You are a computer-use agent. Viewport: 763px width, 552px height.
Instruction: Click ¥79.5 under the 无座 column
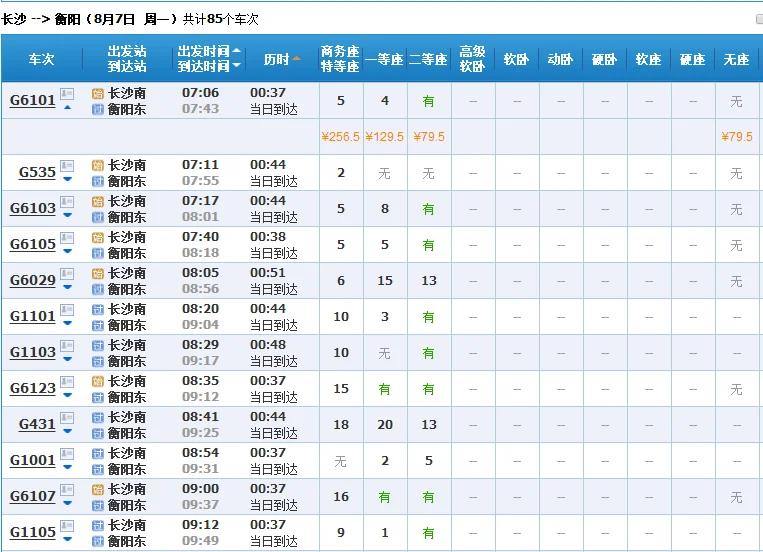click(737, 137)
